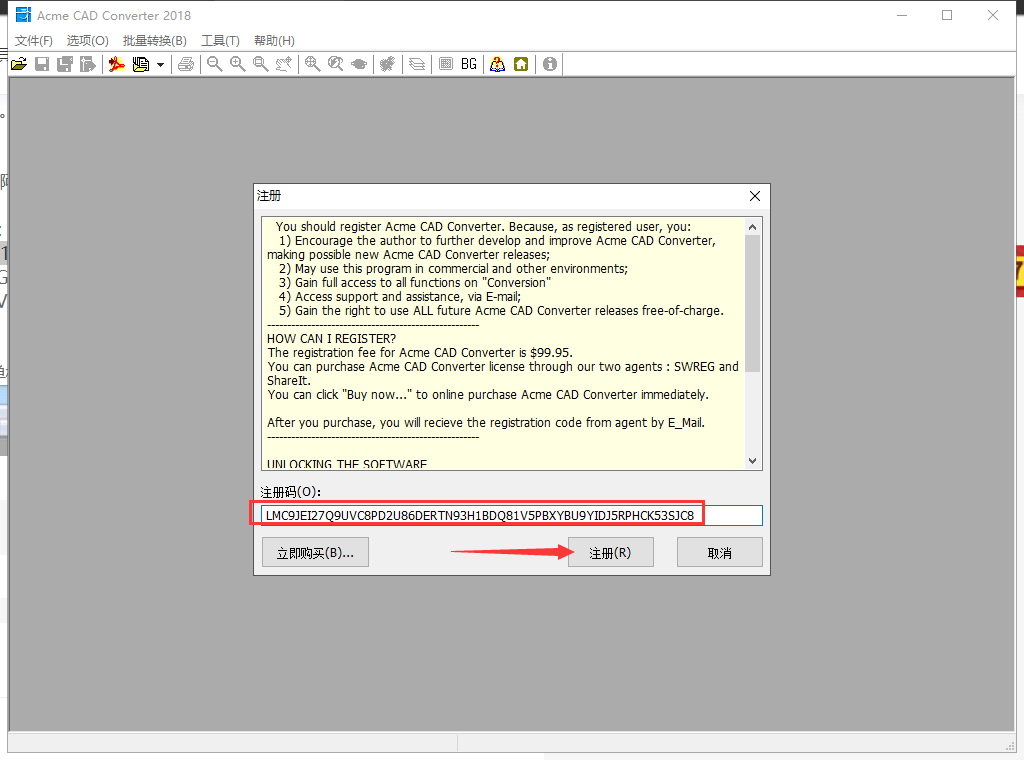Open the 帮助(H) menu
Image resolution: width=1024 pixels, height=760 pixels.
click(x=274, y=41)
